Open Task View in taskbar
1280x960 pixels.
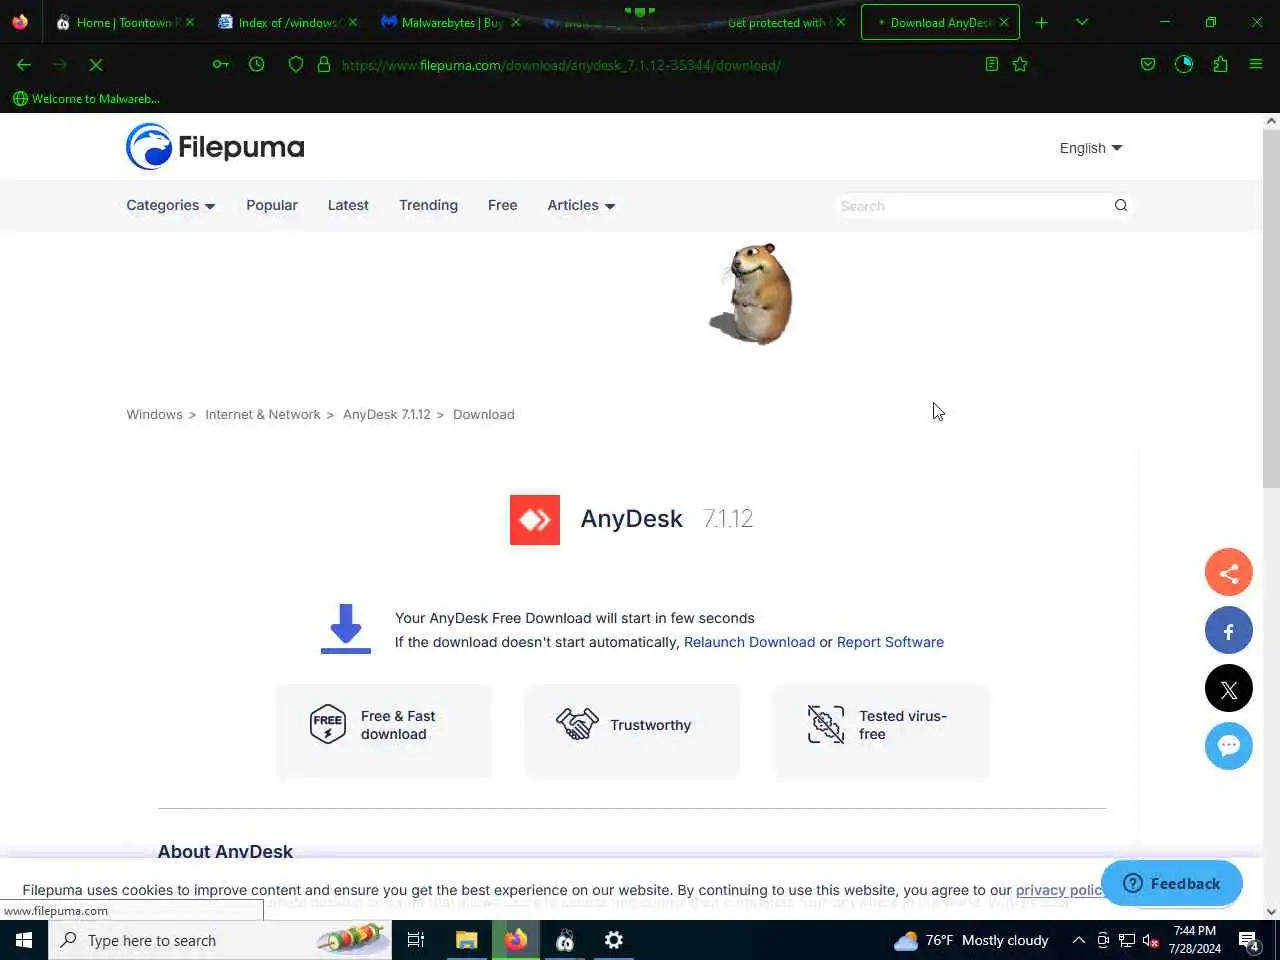(x=416, y=940)
